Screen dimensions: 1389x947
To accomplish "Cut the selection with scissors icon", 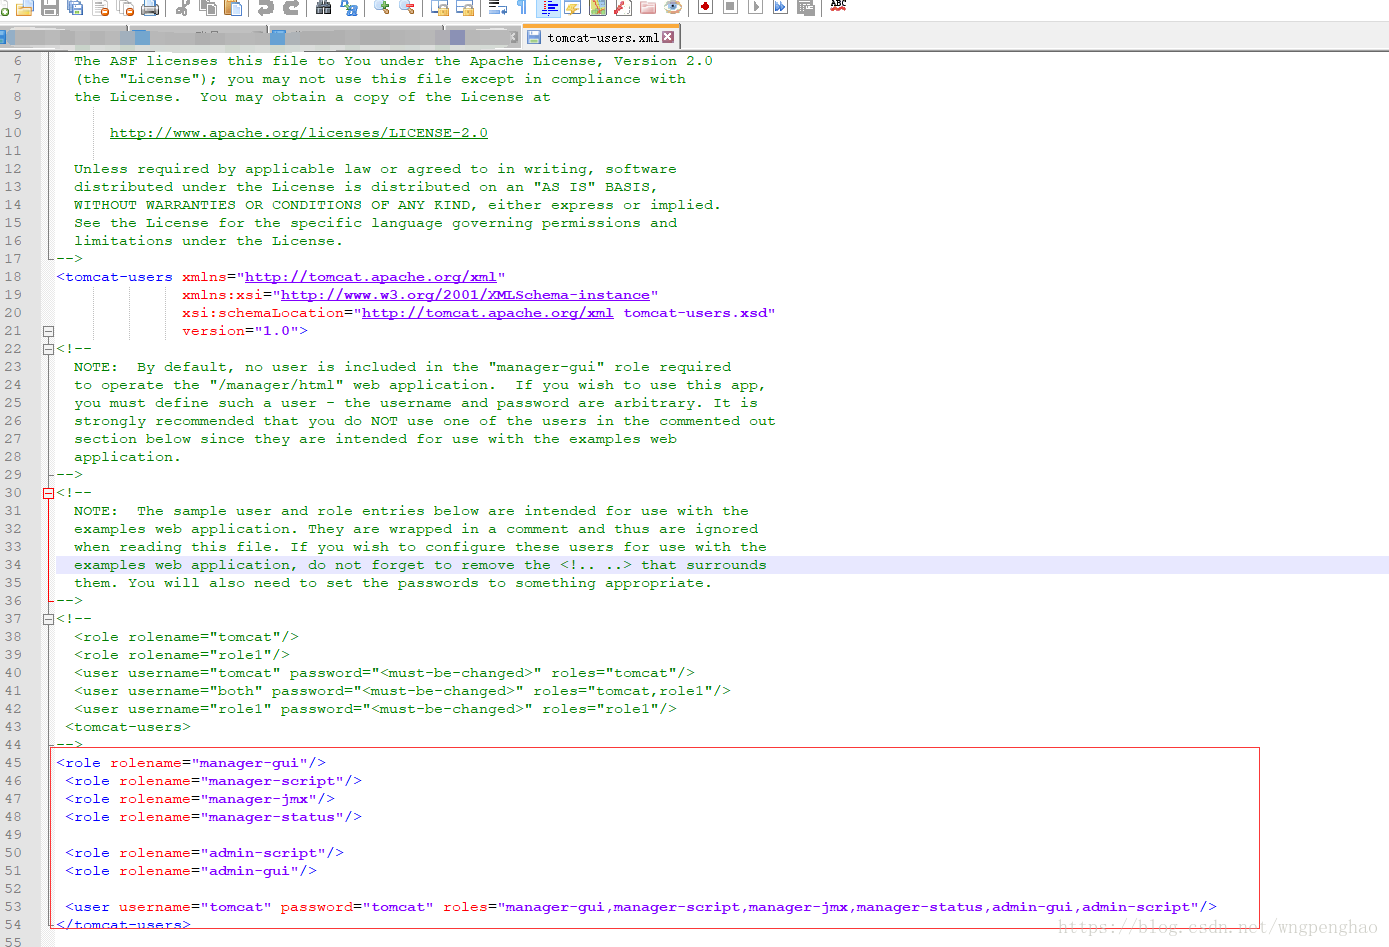I will click(182, 8).
